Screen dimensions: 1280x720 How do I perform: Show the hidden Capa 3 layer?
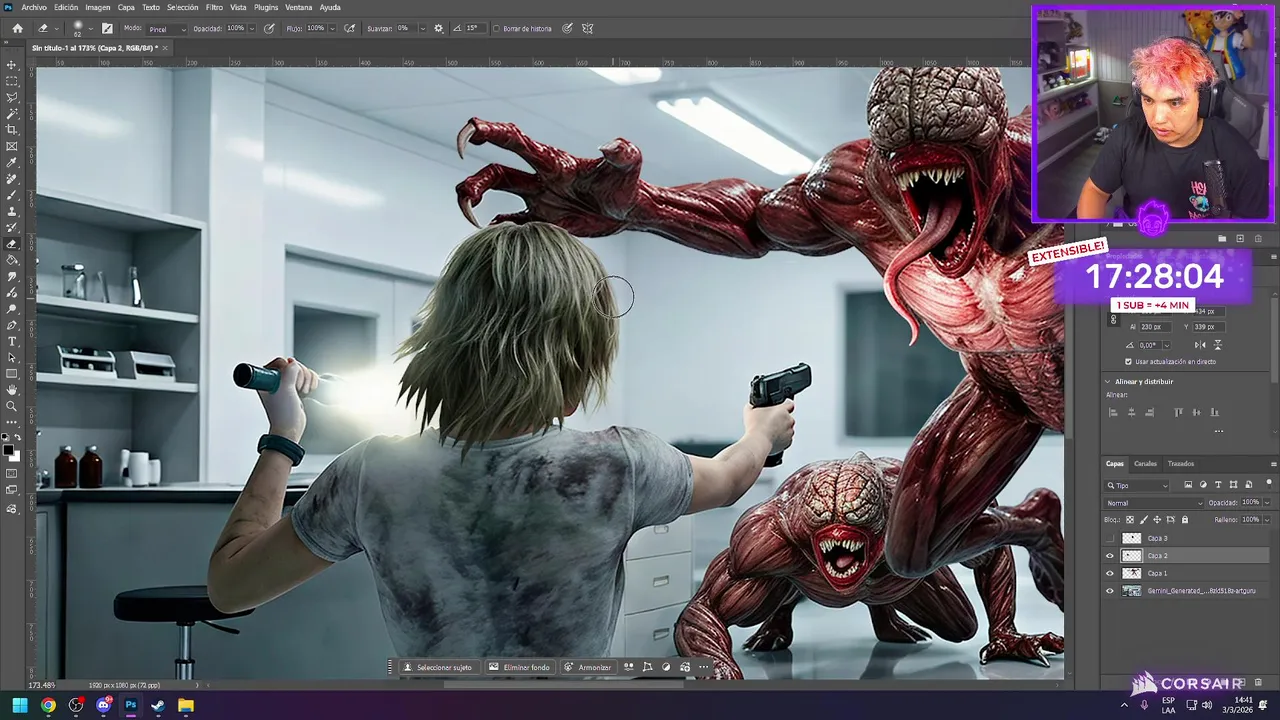(1109, 539)
